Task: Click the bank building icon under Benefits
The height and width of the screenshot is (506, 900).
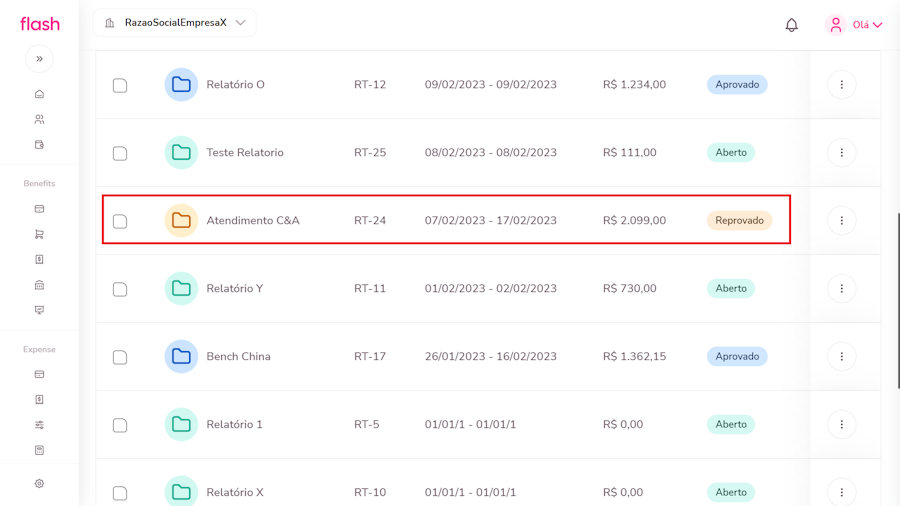Action: 39,285
